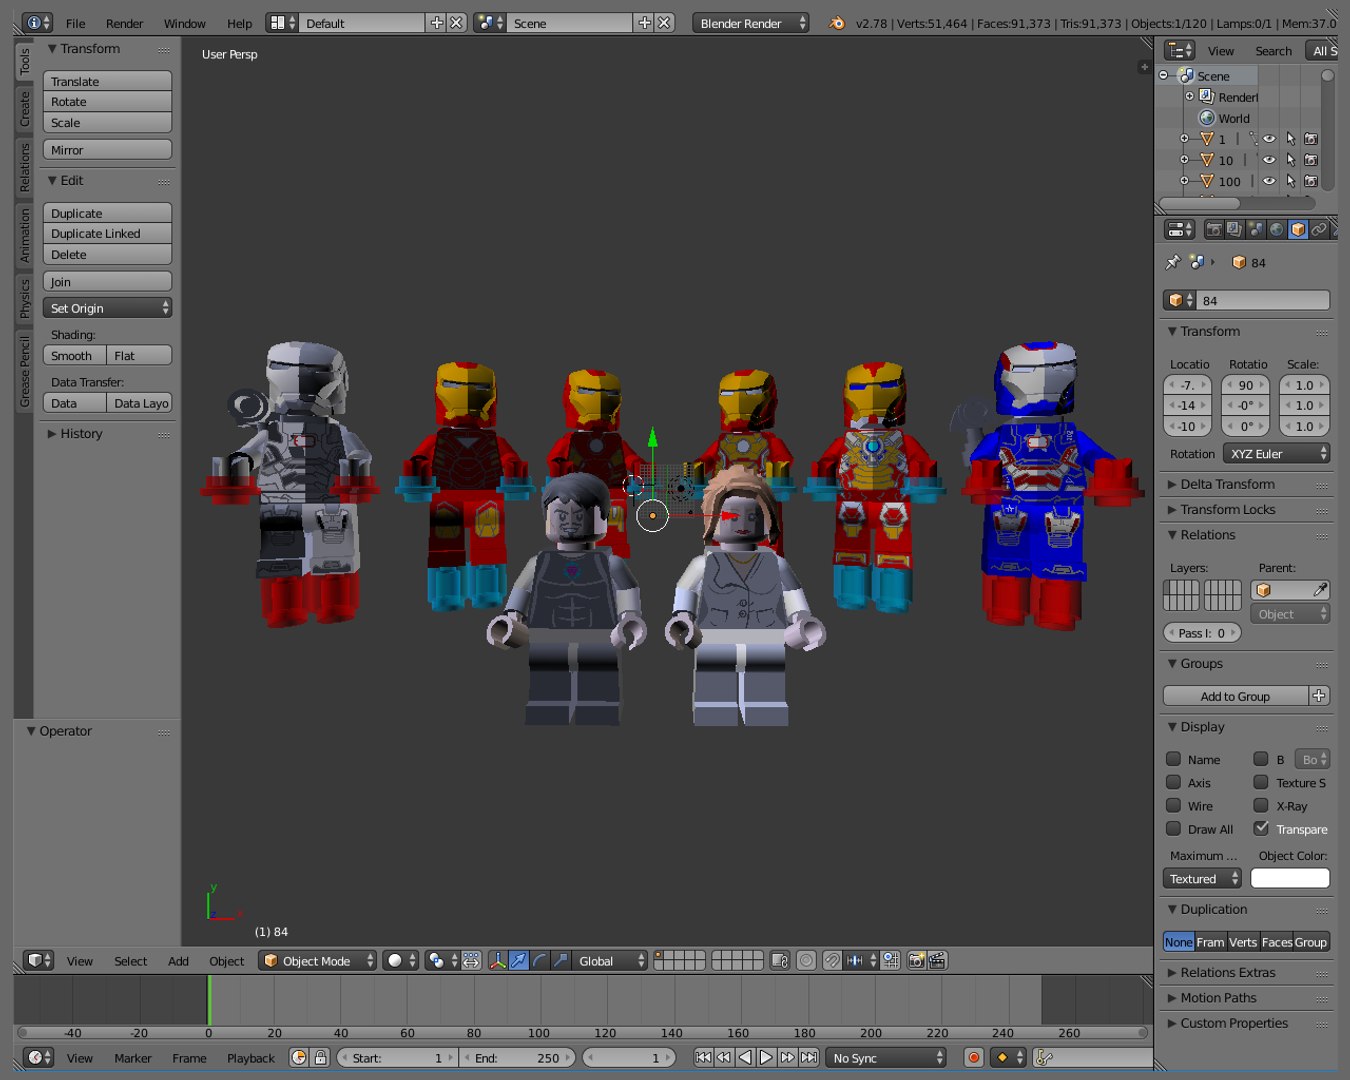Open the File menu
Image resolution: width=1350 pixels, height=1080 pixels.
pos(75,23)
